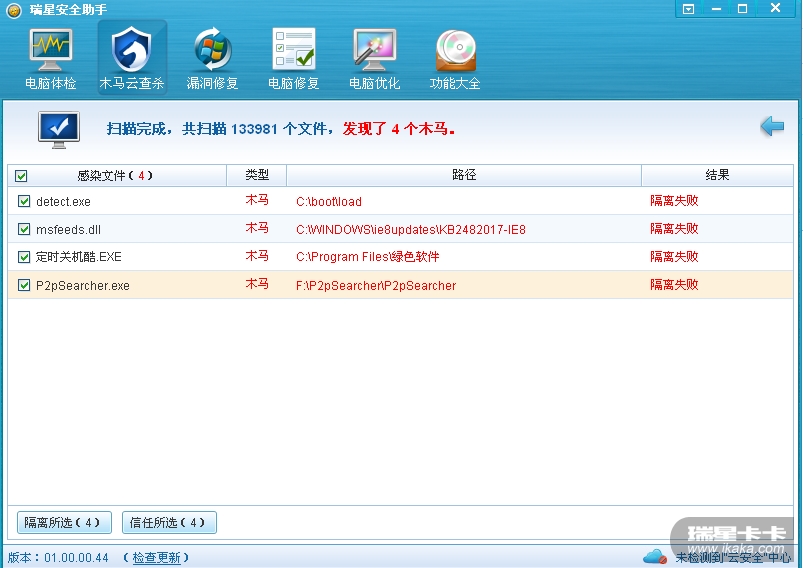The image size is (803, 568).
Task: Click path C:\Program Files\绿色软件
Action: click(367, 257)
